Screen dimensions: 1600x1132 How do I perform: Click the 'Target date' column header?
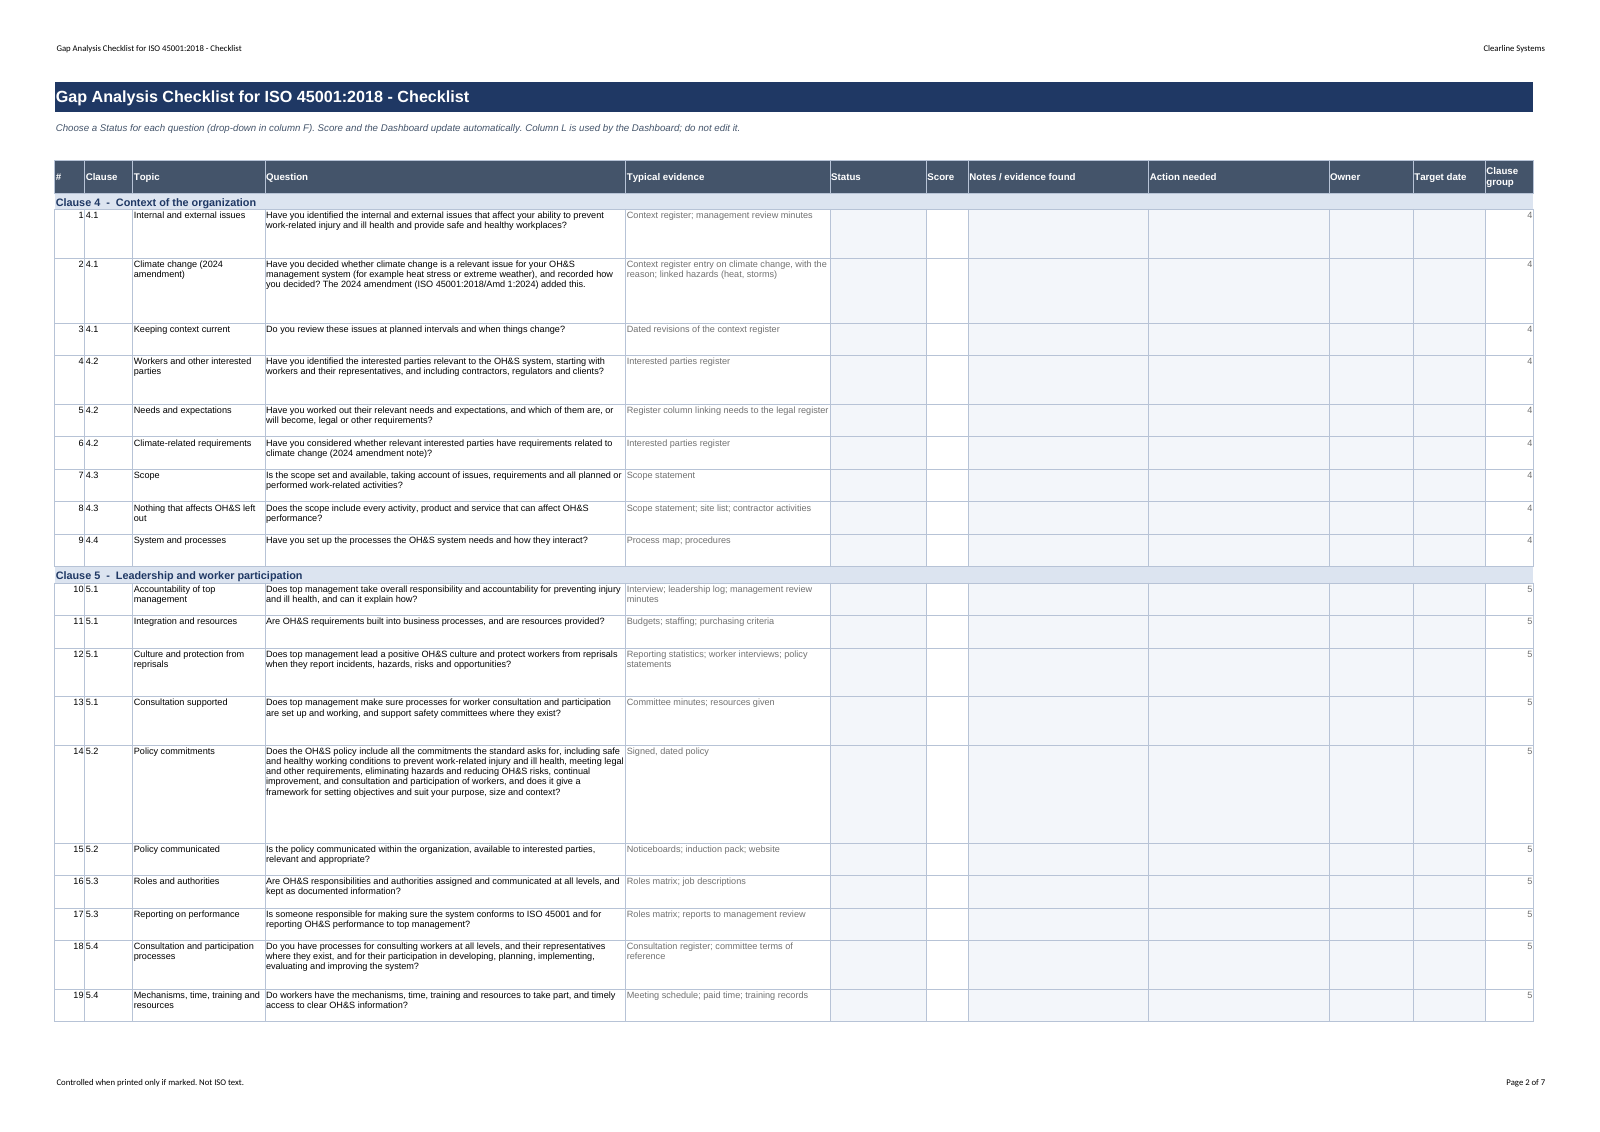tap(1449, 177)
